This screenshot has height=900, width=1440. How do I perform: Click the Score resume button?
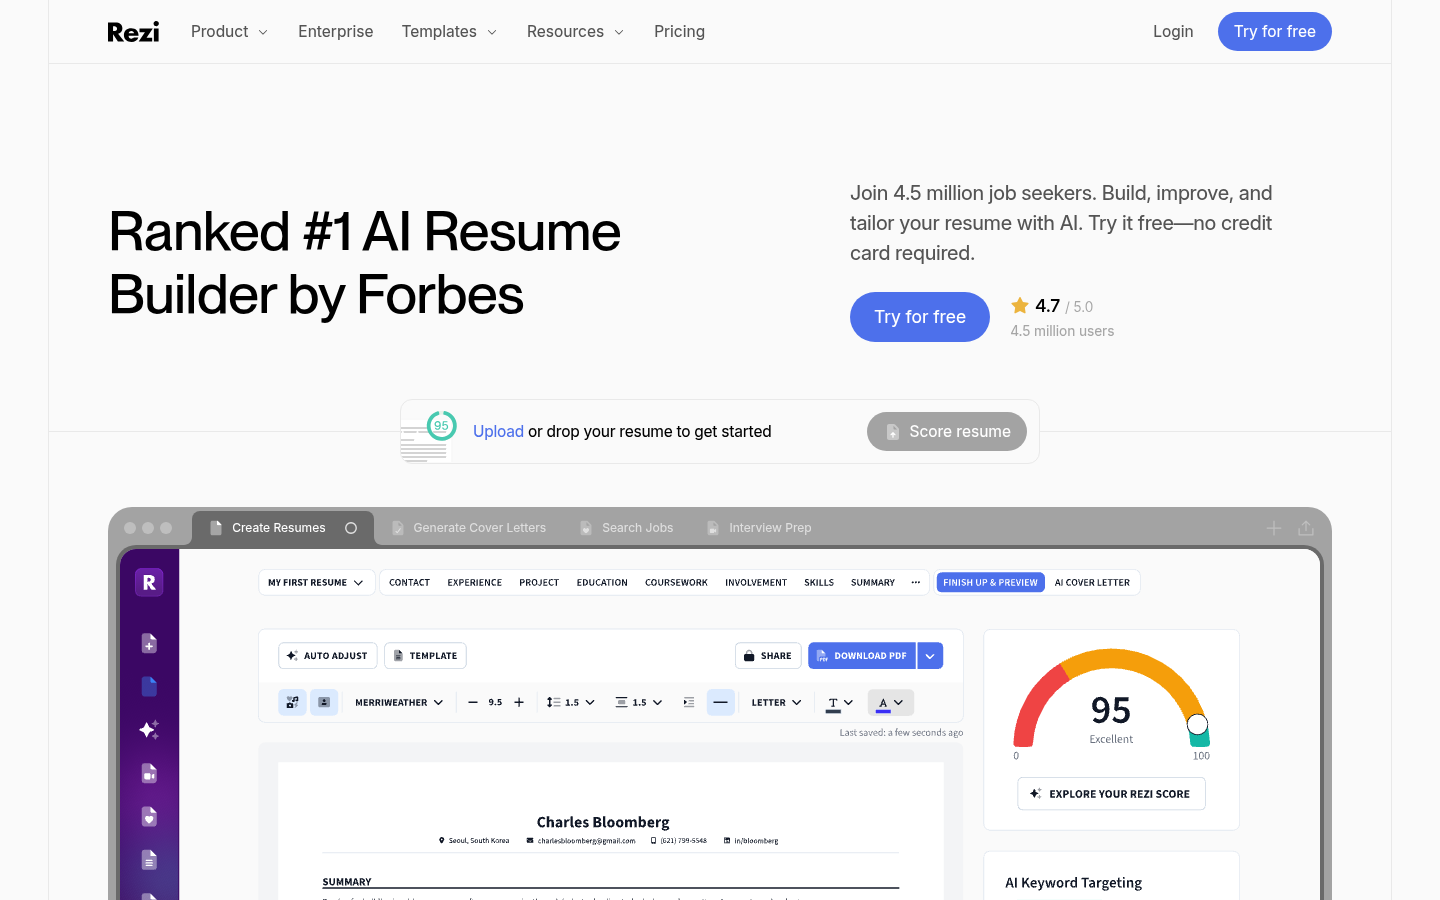tap(947, 432)
